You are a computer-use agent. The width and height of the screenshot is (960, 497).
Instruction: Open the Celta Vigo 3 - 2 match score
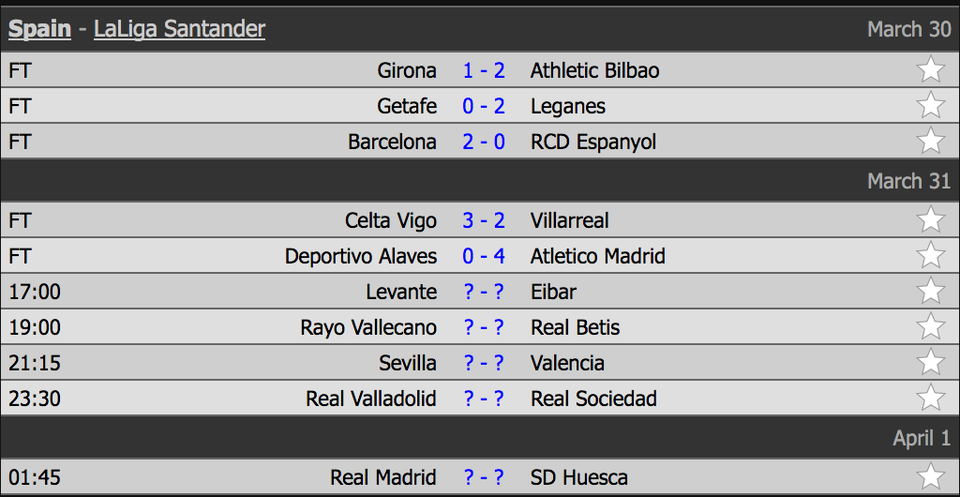[484, 220]
